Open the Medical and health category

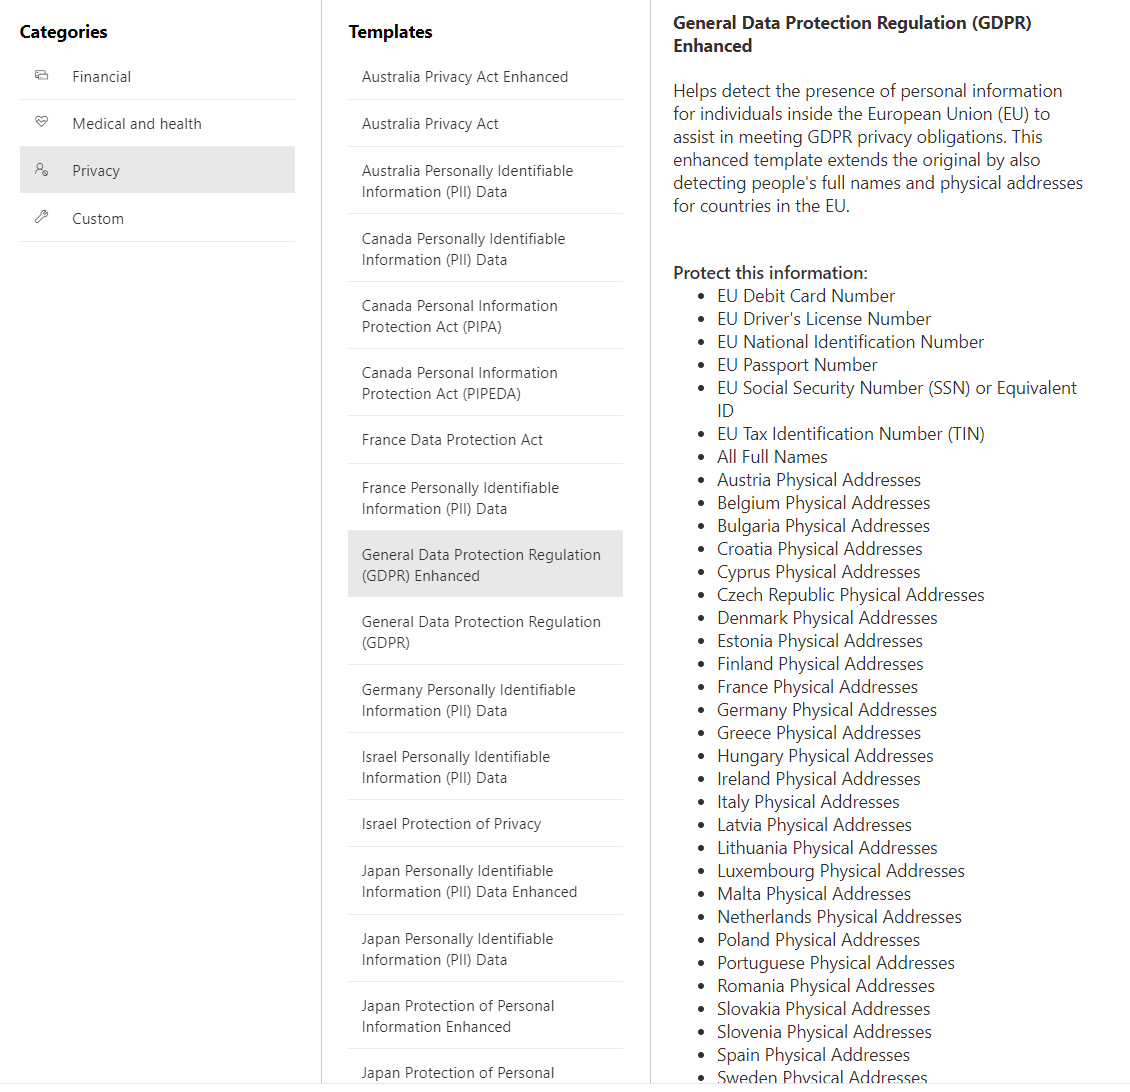(x=137, y=124)
